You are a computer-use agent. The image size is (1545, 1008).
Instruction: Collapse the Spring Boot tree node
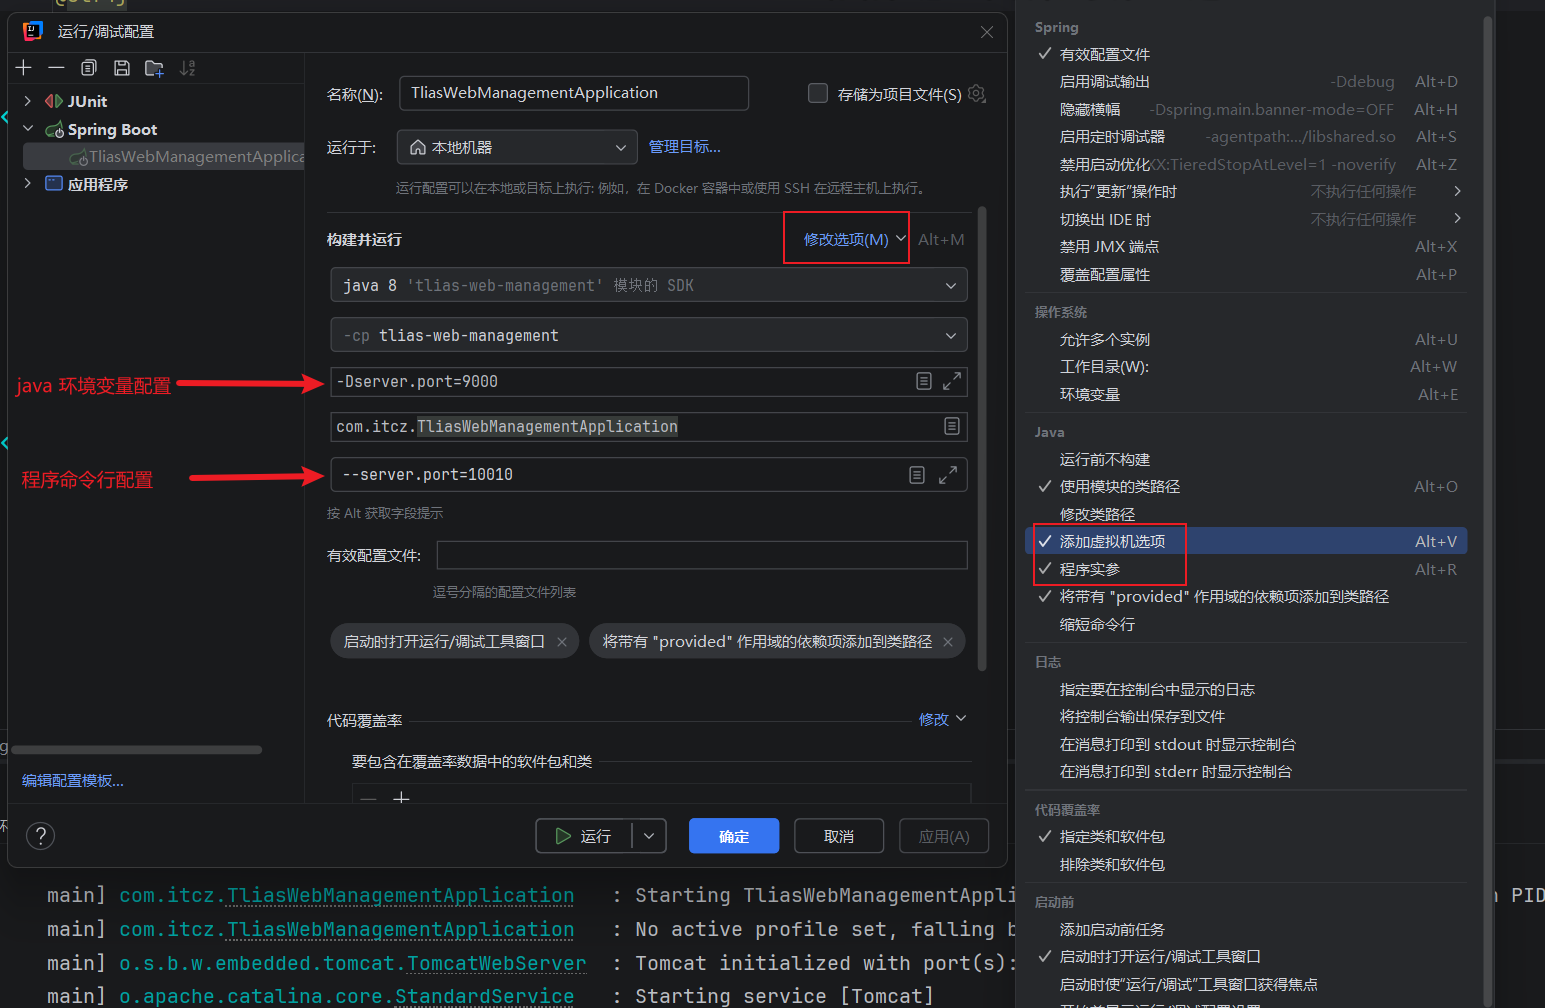point(28,129)
